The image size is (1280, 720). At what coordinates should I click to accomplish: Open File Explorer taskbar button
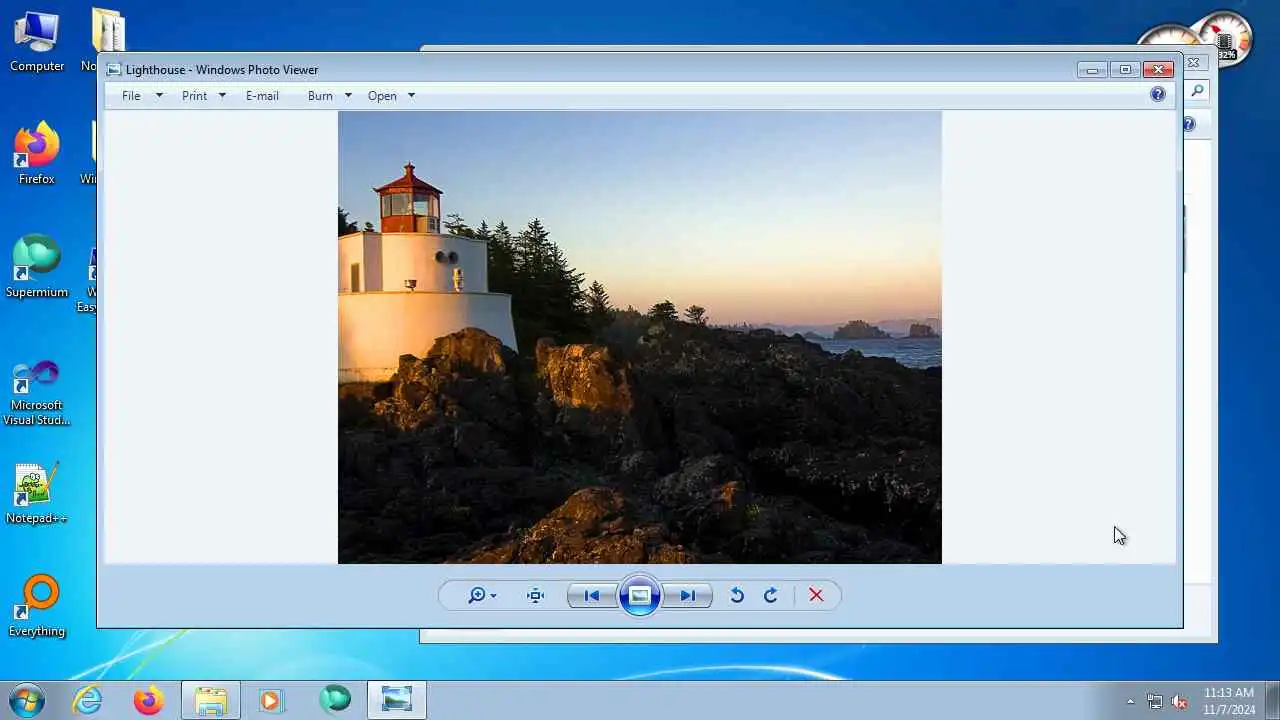pyautogui.click(x=211, y=700)
